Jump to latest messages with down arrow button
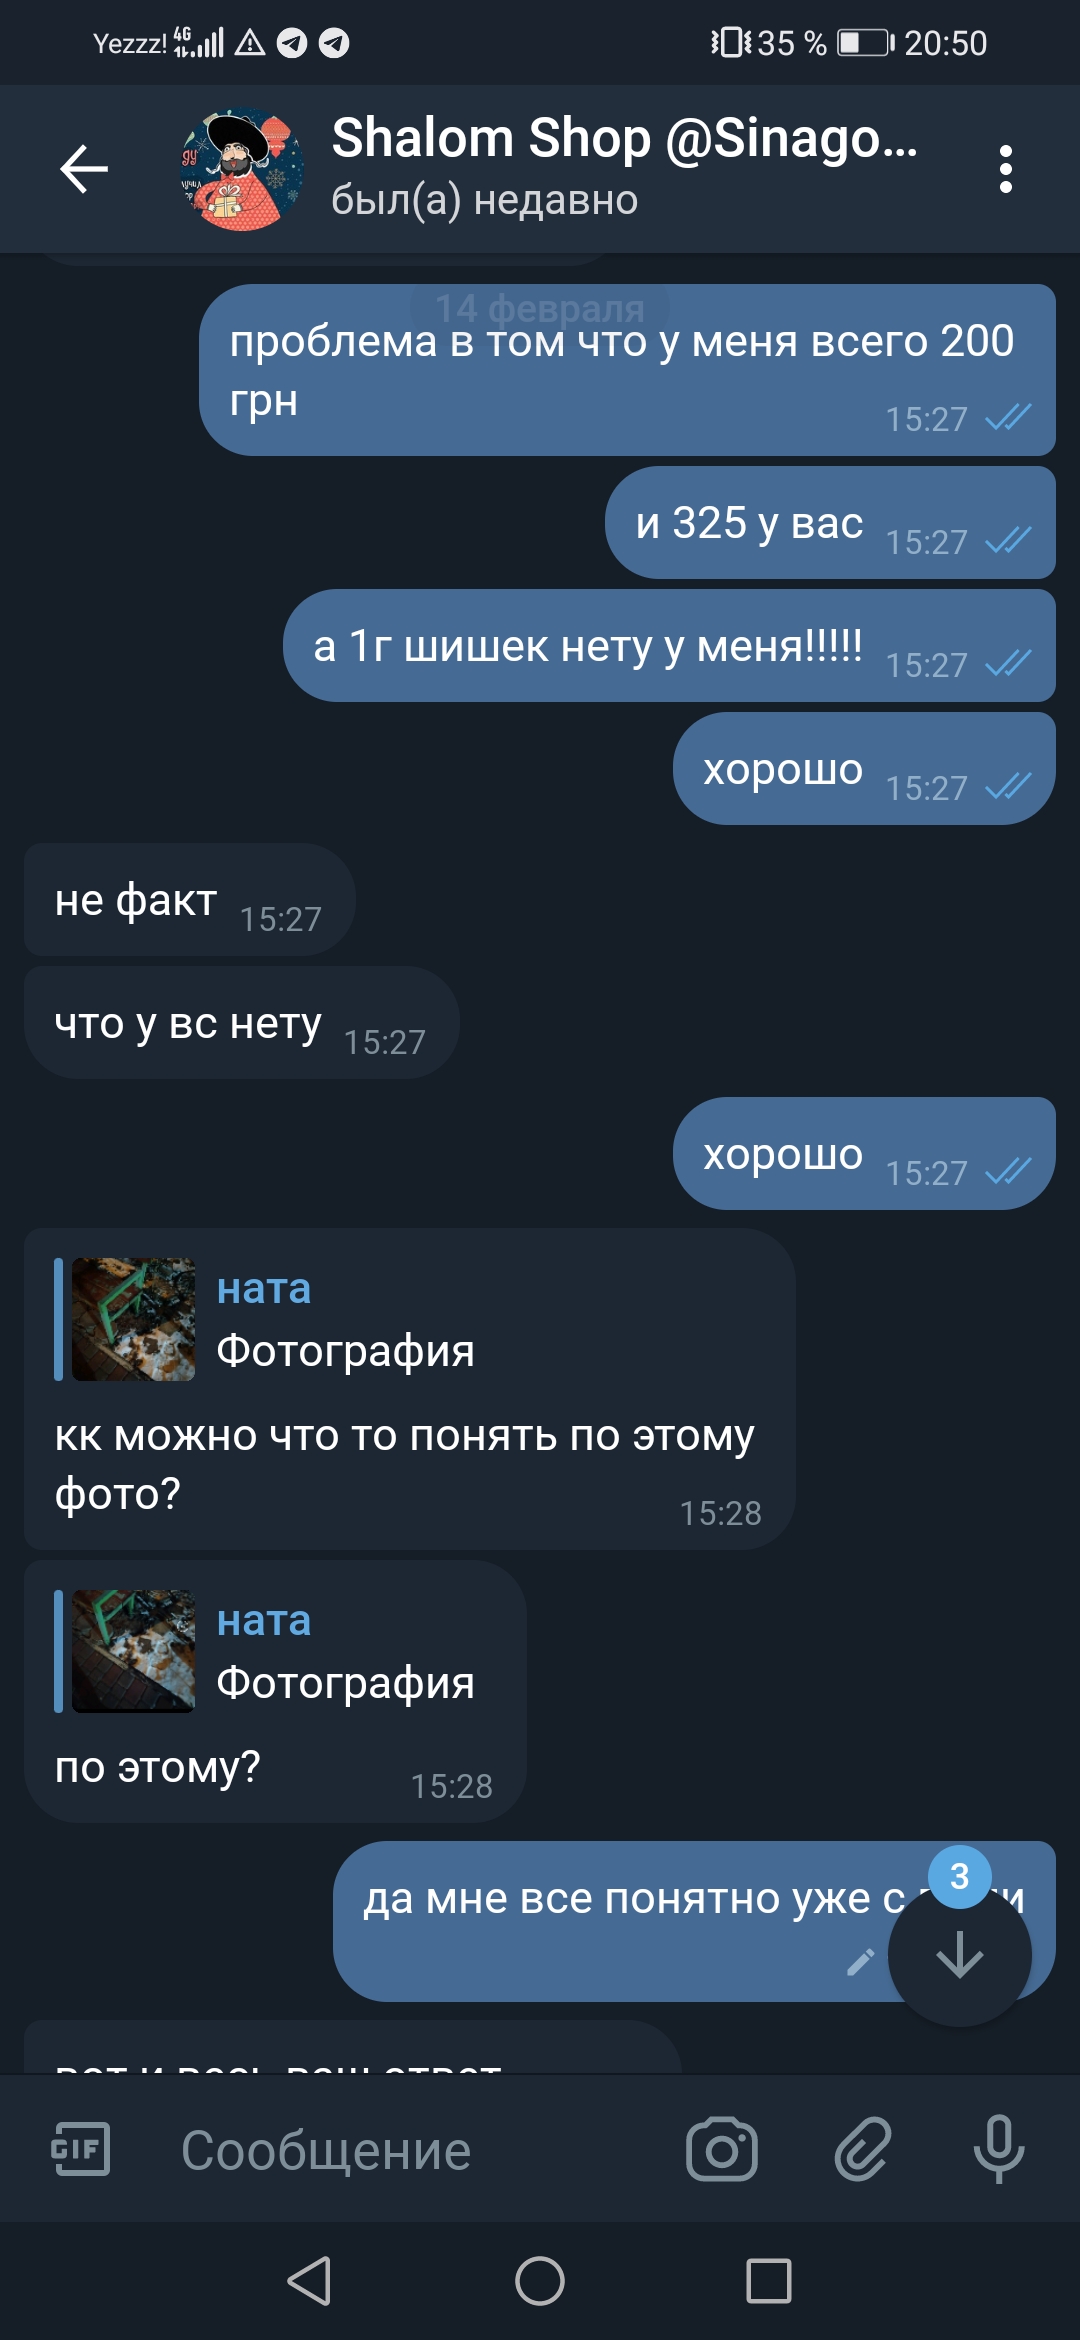This screenshot has width=1080, height=2340. 960,1955
